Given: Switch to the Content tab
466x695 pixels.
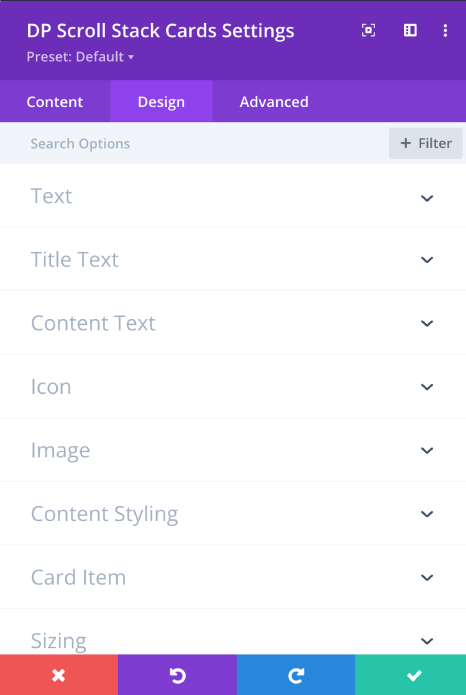Looking at the screenshot, I should click(55, 102).
